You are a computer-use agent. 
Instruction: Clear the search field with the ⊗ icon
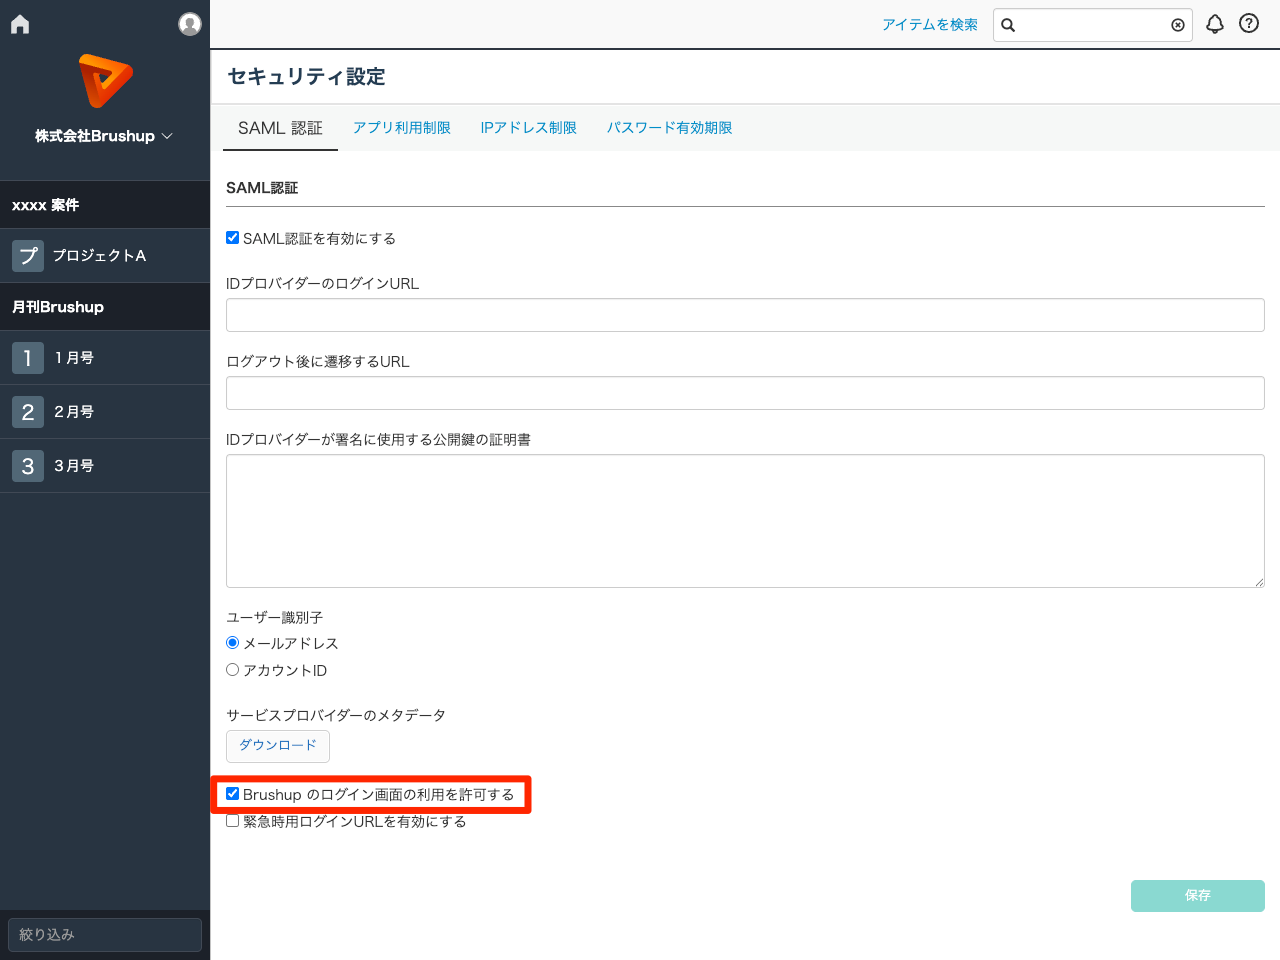pos(1177,25)
